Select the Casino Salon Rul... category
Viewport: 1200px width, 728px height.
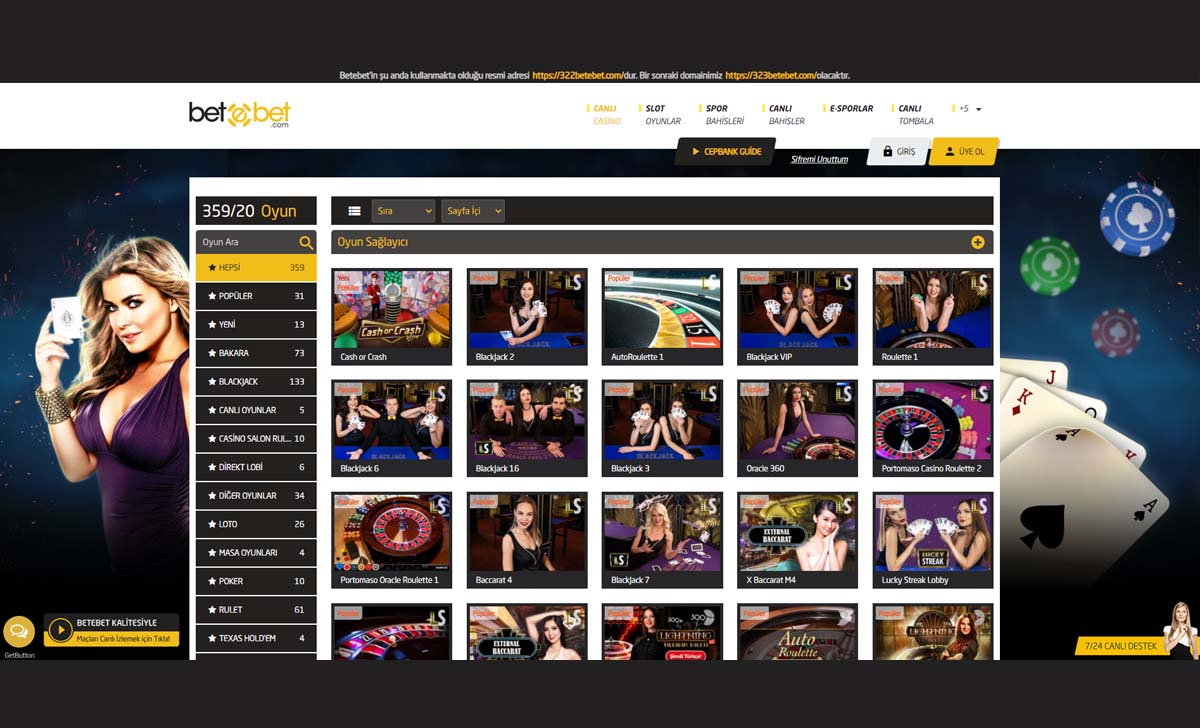(x=256, y=438)
